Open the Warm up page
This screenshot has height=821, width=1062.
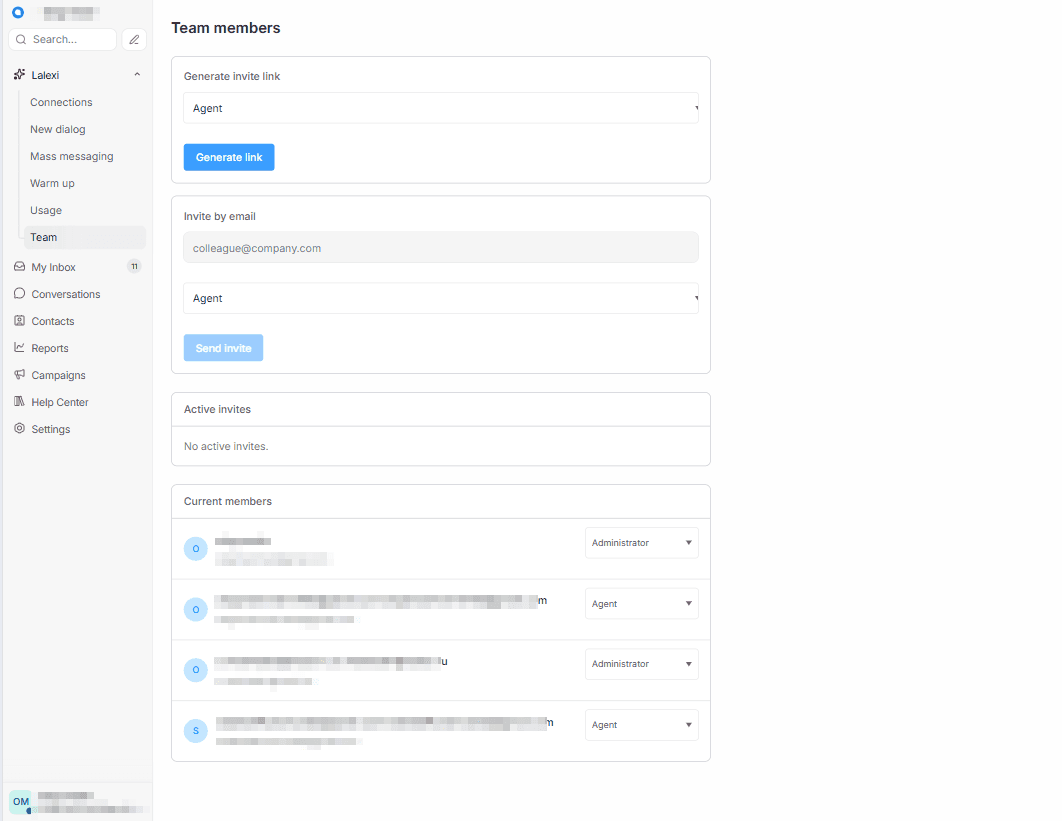[x=52, y=184]
